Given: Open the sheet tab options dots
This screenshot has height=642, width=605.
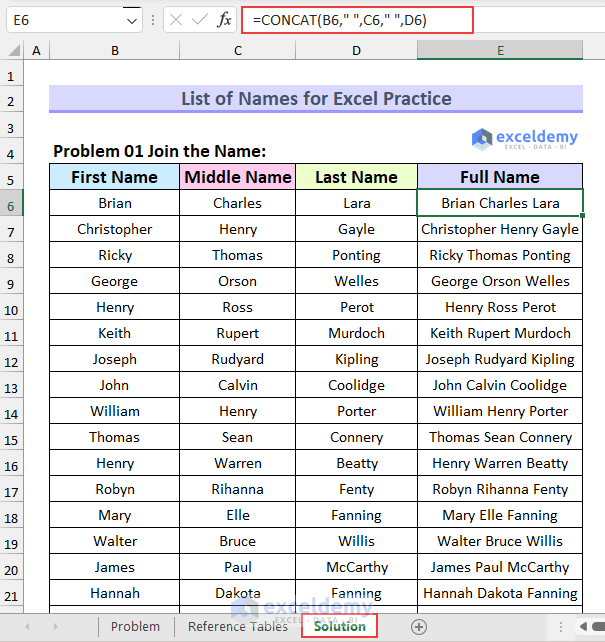Looking at the screenshot, I should [x=561, y=626].
